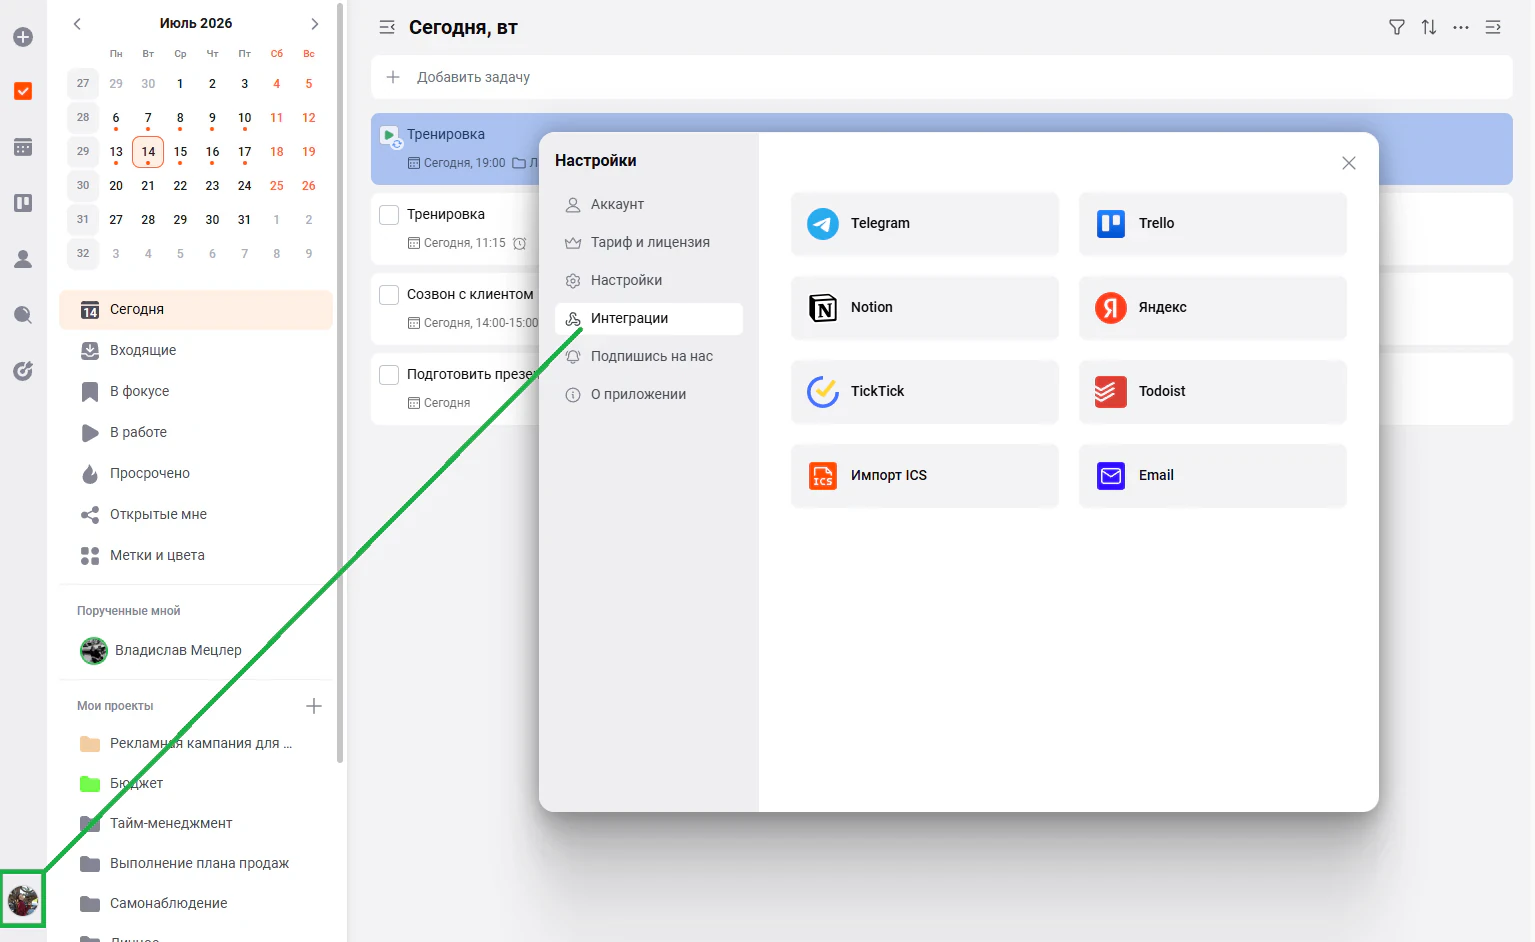Open the Рекламная кампания project
The height and width of the screenshot is (942, 1535).
coord(196,743)
